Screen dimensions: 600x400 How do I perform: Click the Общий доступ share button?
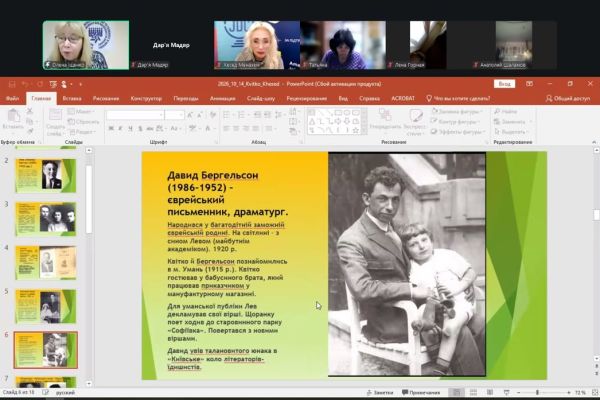pyautogui.click(x=568, y=98)
